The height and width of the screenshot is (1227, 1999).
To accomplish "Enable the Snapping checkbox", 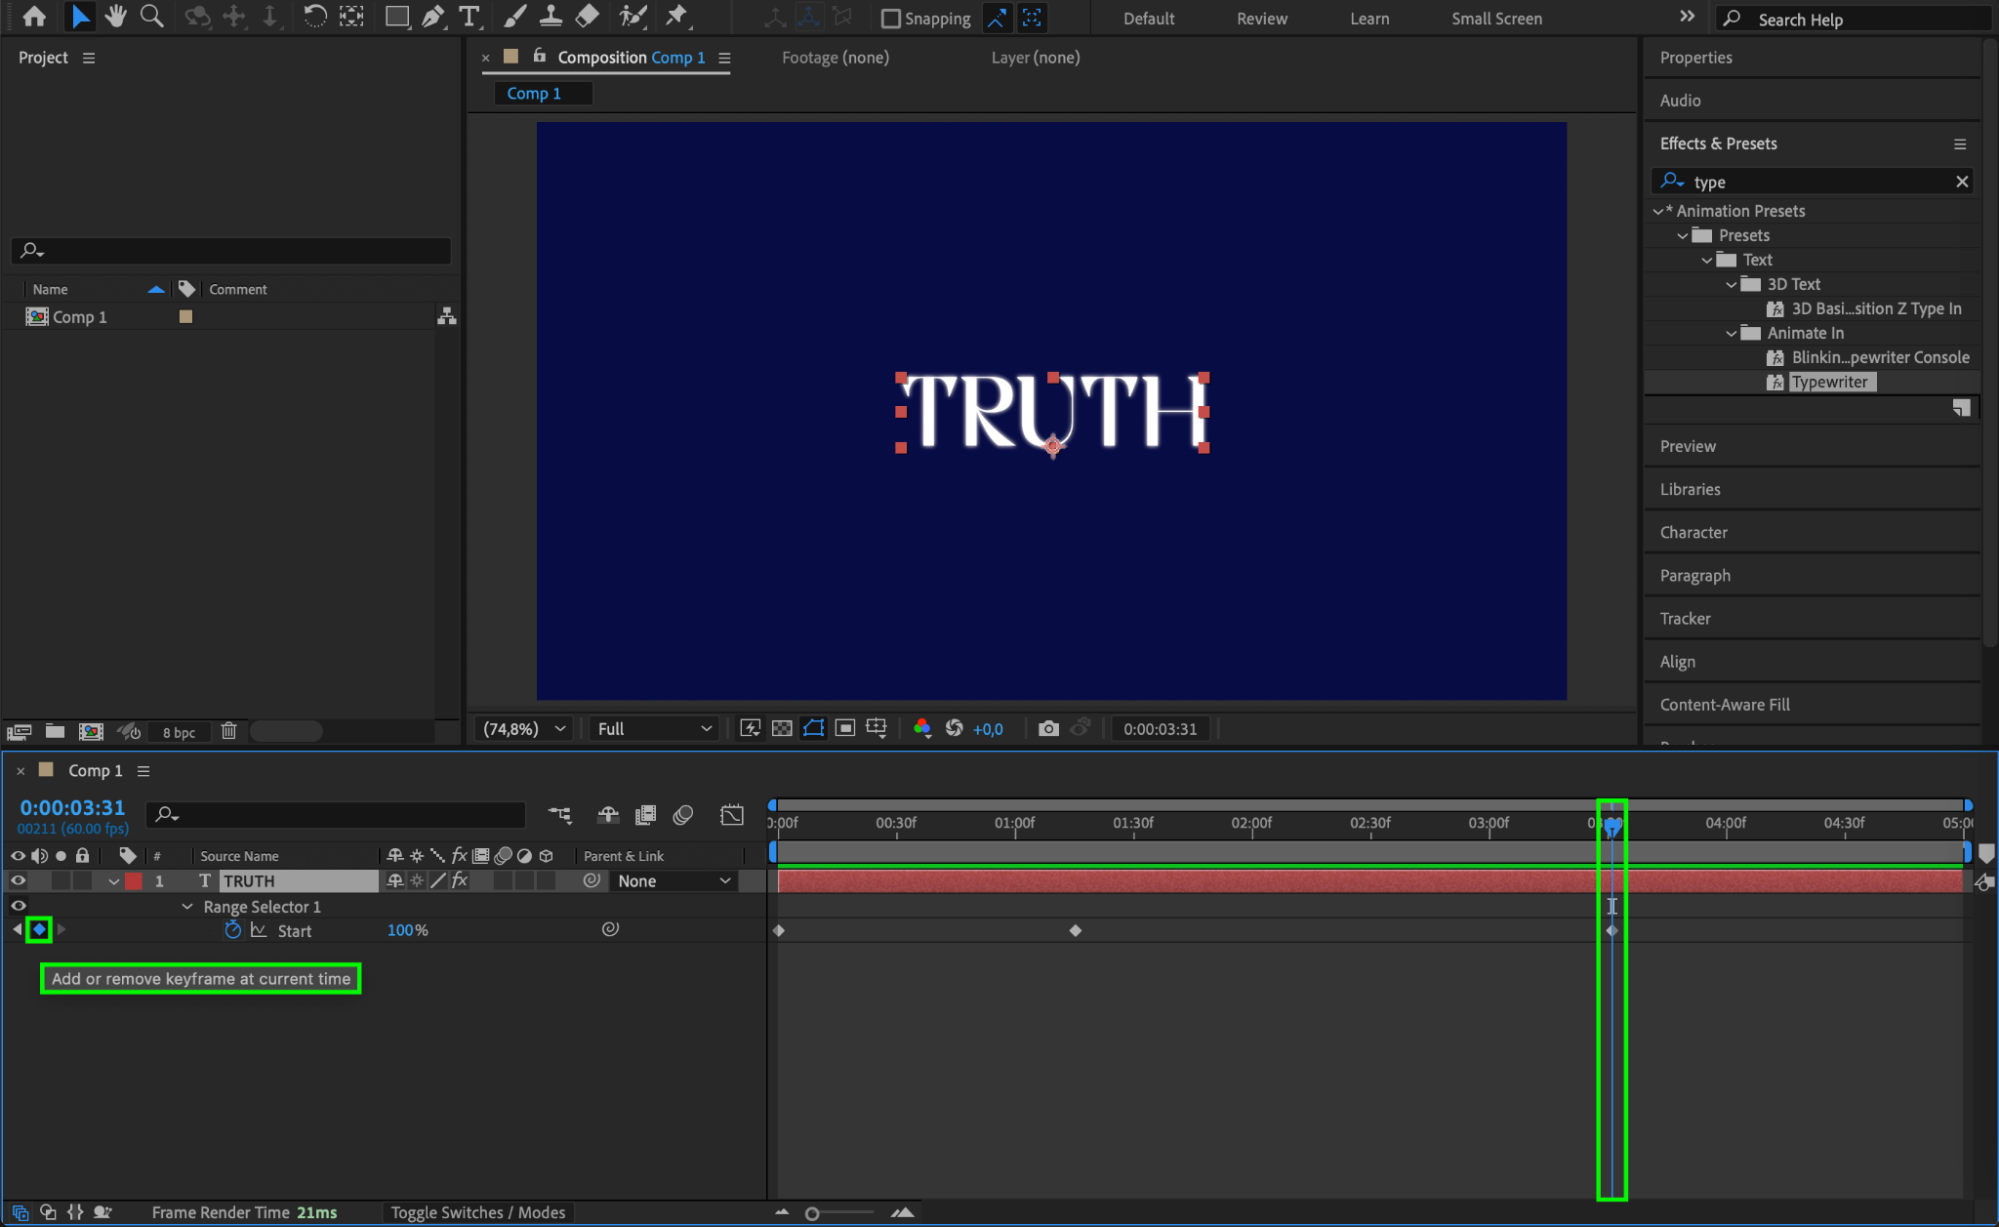I will coord(890,18).
